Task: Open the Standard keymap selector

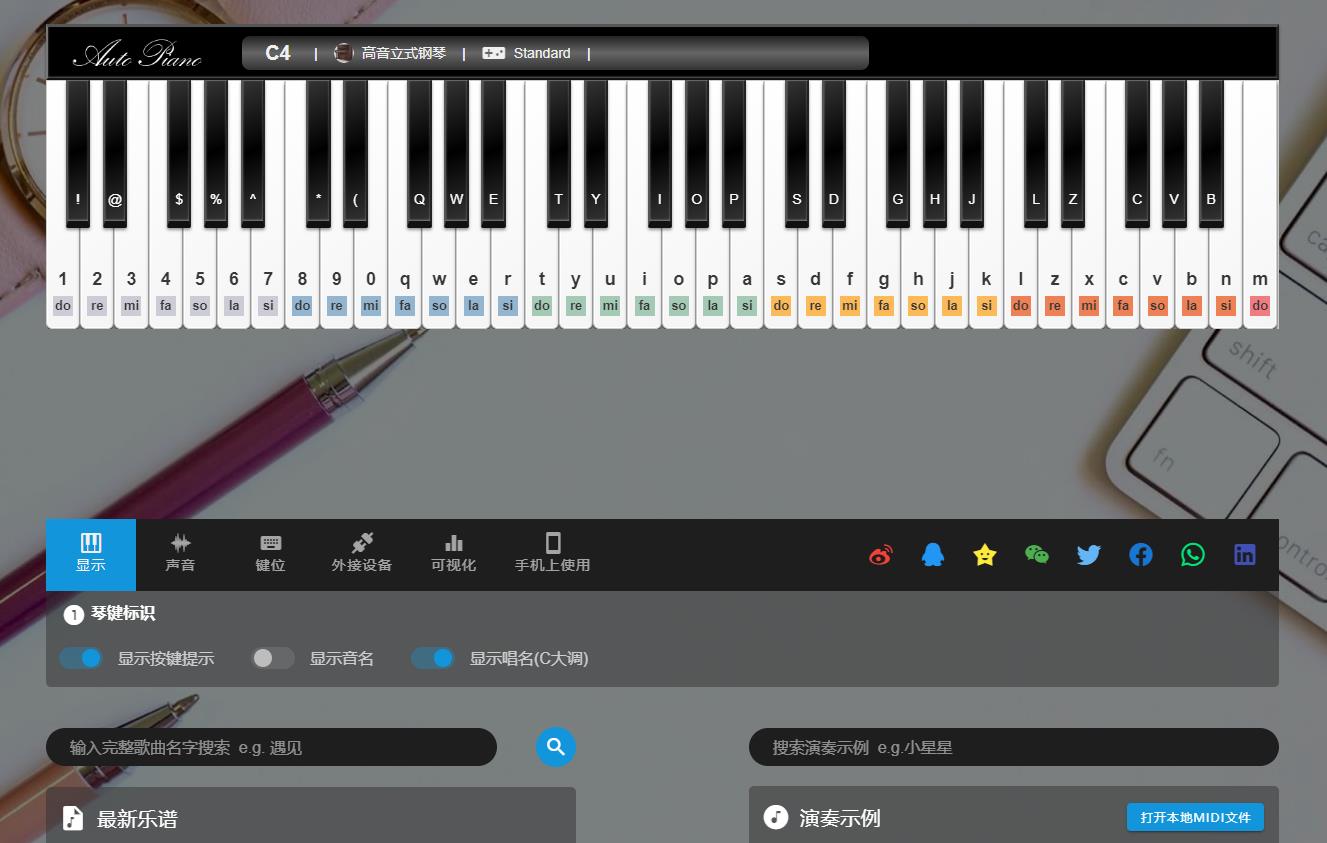Action: click(x=527, y=53)
